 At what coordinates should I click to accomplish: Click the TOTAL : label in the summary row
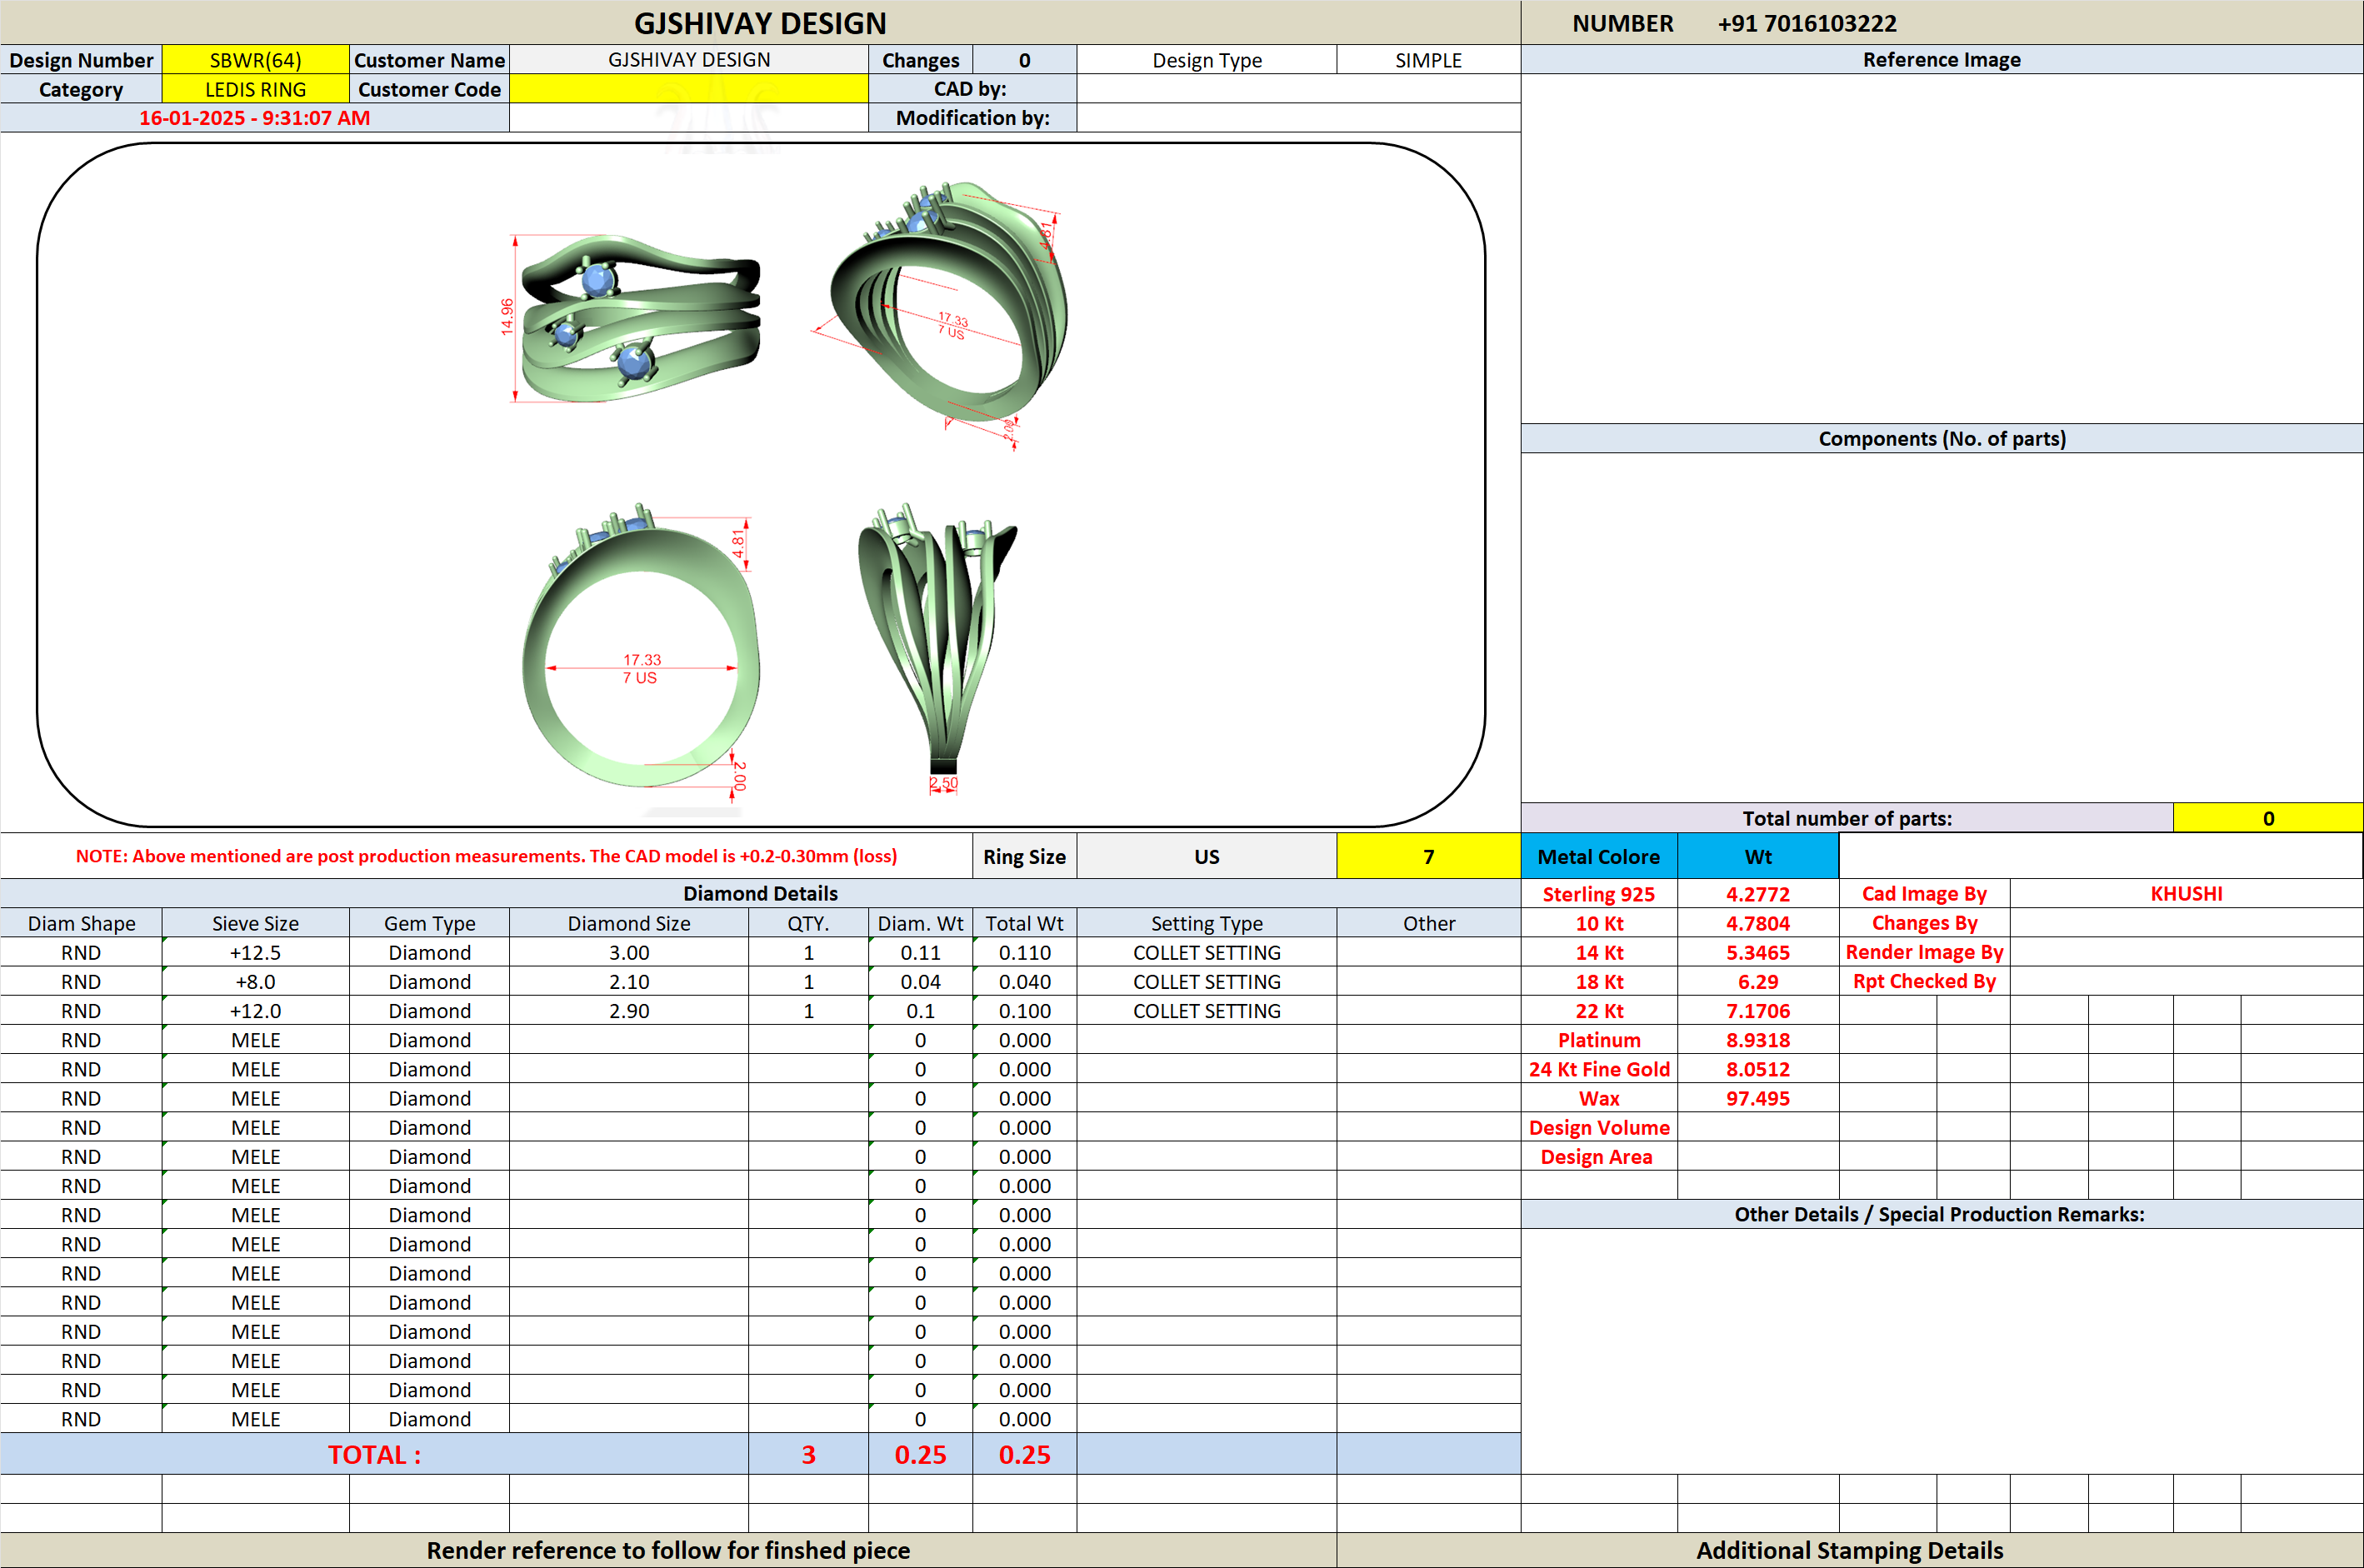point(374,1454)
